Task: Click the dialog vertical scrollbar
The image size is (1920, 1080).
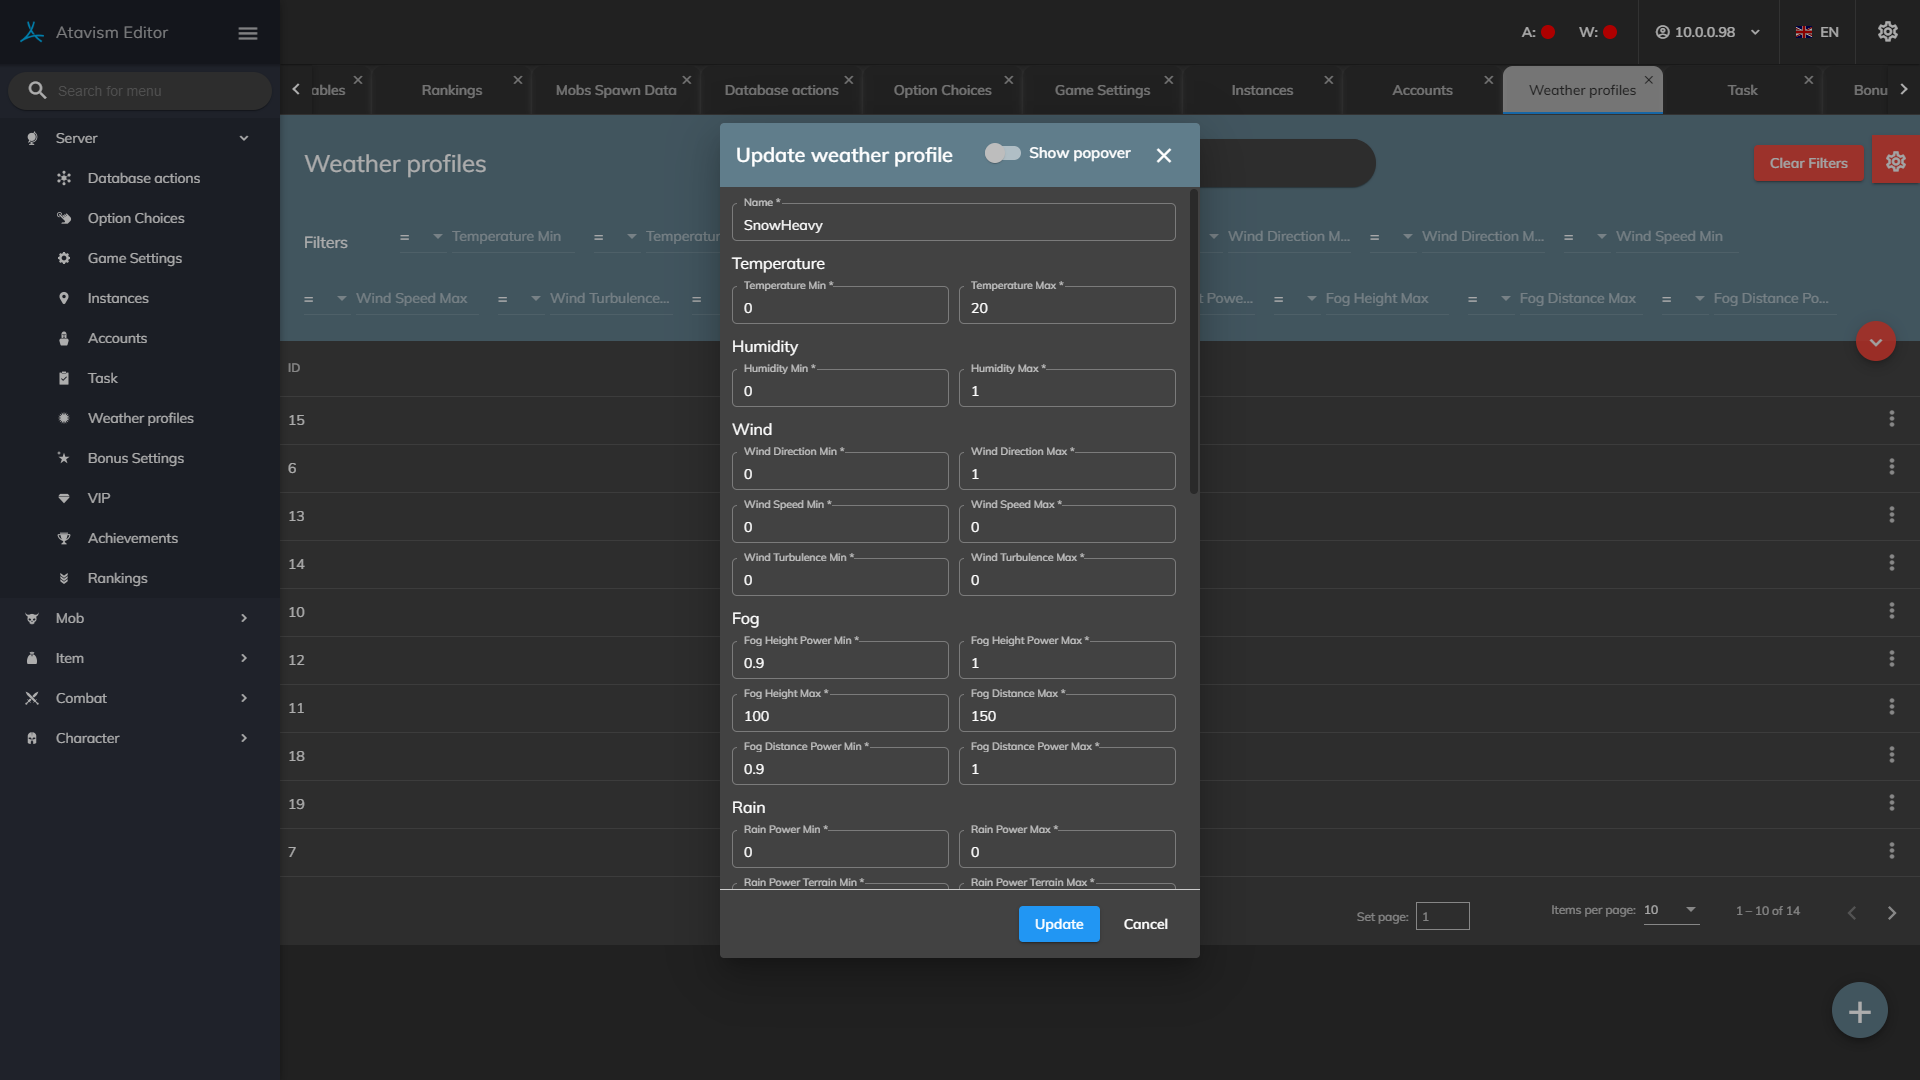Action: (1193, 340)
